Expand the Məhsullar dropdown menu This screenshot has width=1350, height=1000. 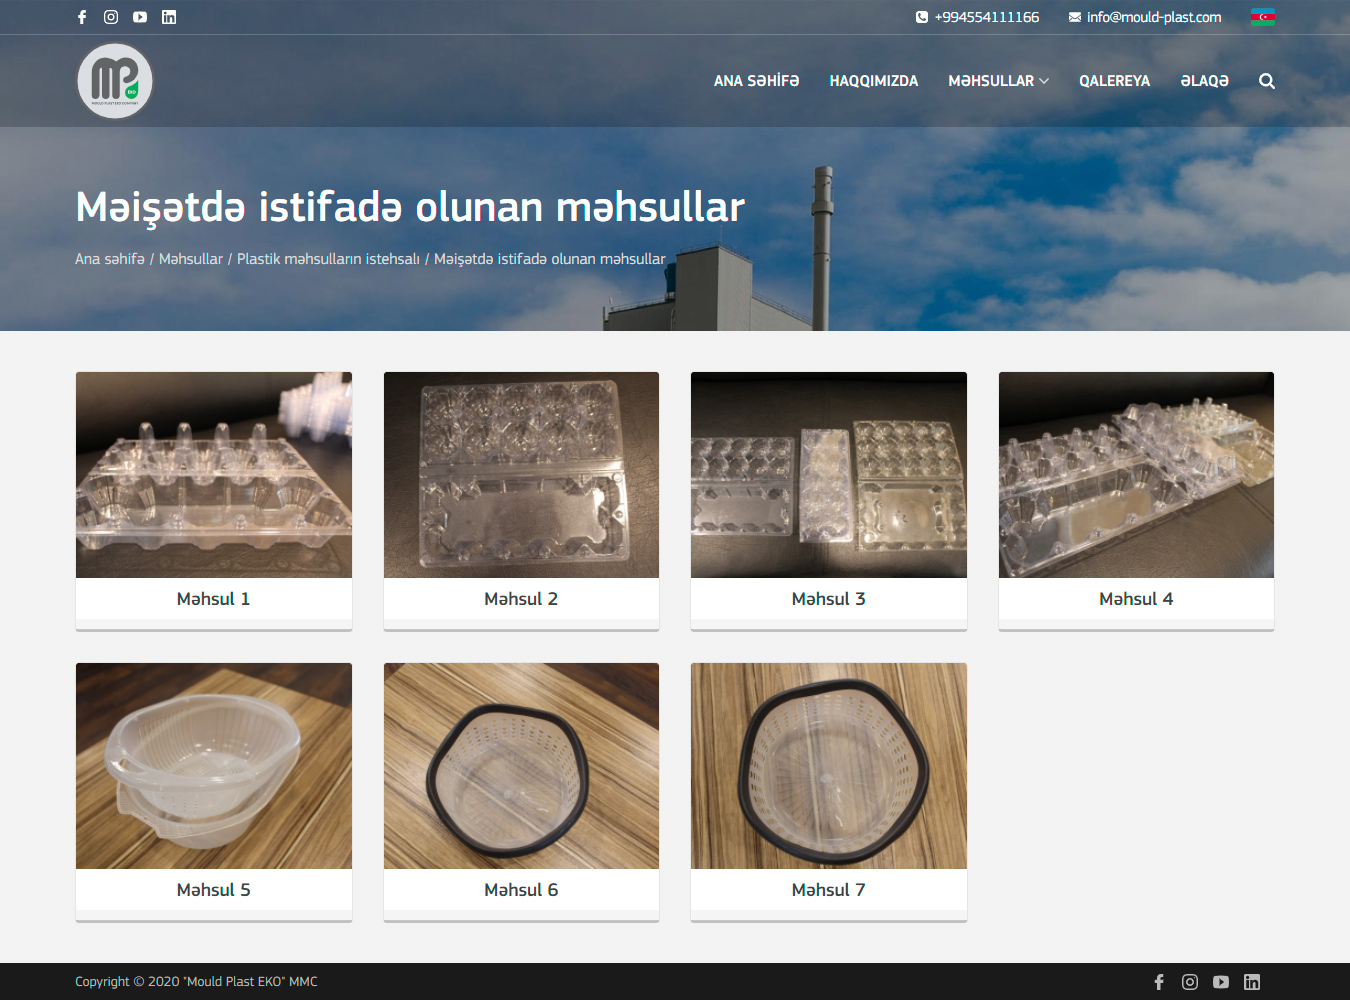(x=998, y=81)
